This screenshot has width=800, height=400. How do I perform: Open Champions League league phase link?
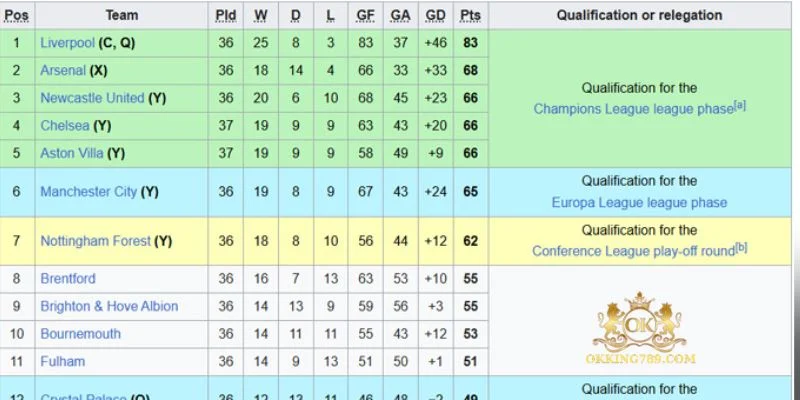click(633, 109)
